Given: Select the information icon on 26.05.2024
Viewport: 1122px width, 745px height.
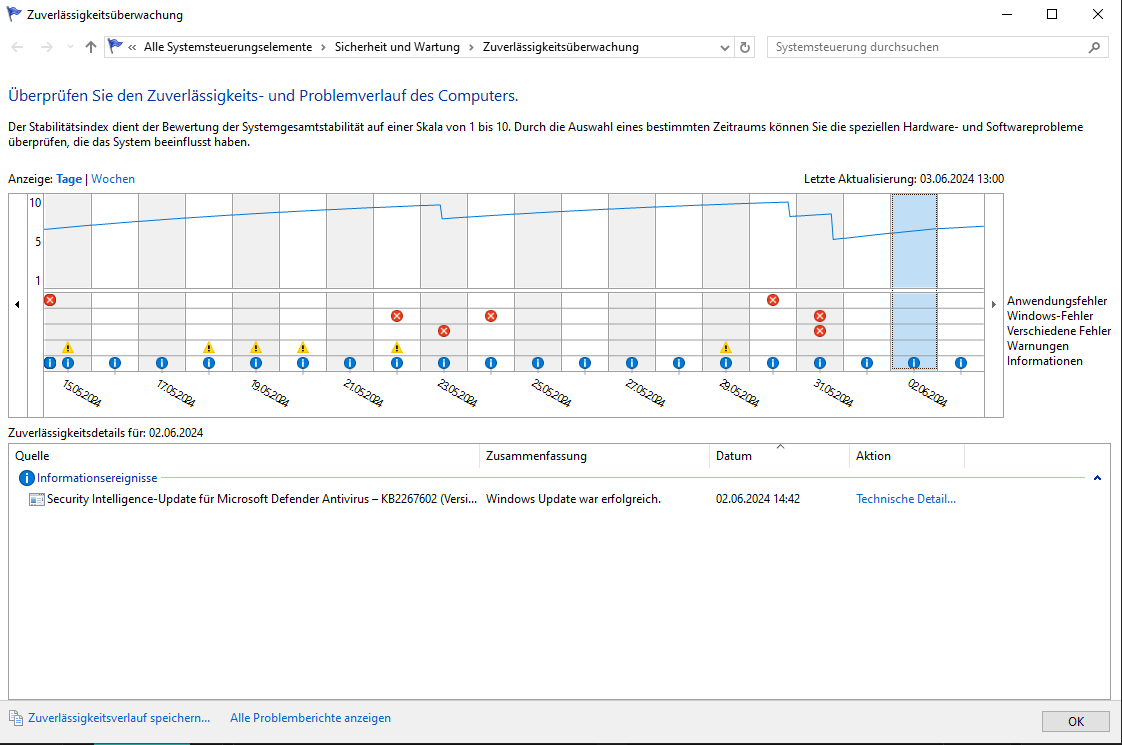Looking at the screenshot, I should click(x=585, y=363).
